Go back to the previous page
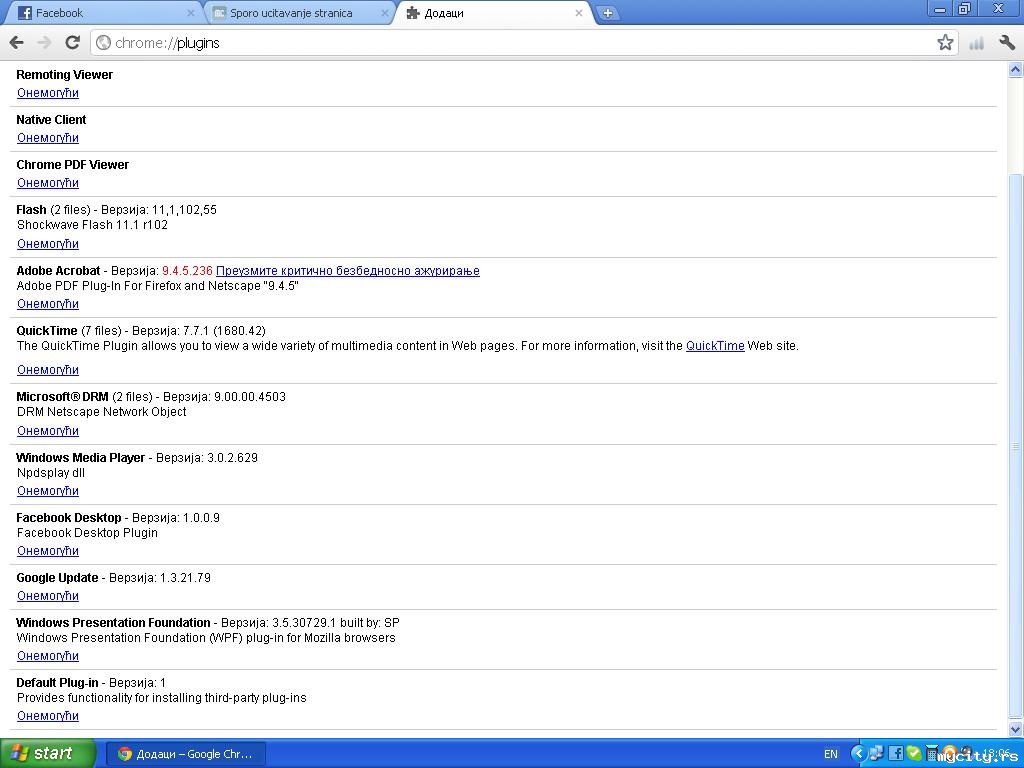This screenshot has width=1024, height=768. click(x=16, y=43)
